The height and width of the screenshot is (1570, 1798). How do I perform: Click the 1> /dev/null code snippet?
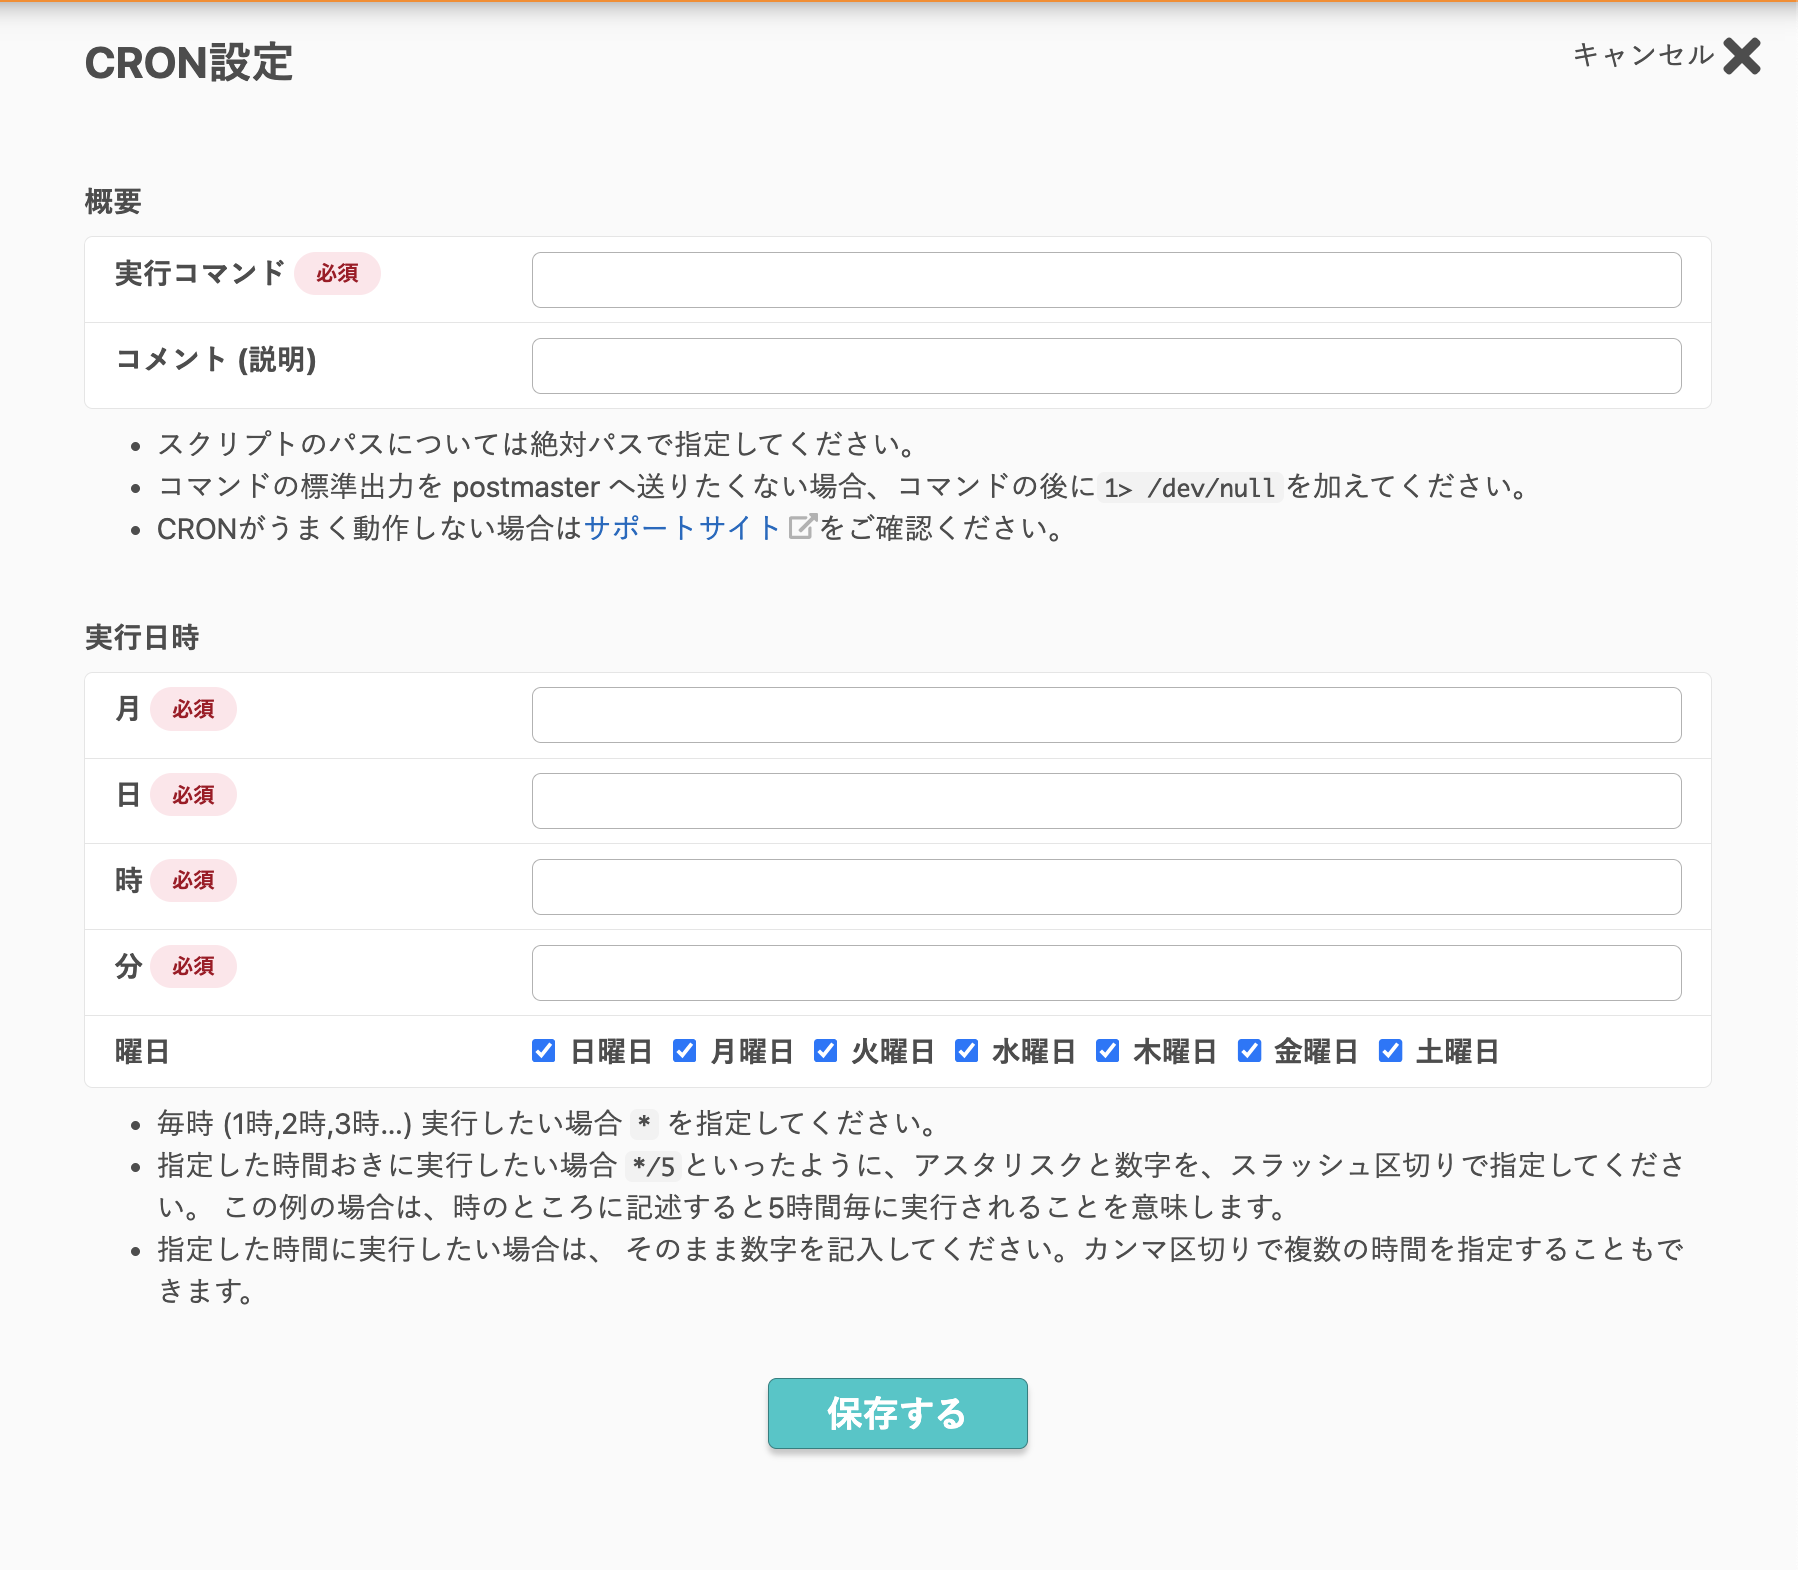pos(1190,488)
